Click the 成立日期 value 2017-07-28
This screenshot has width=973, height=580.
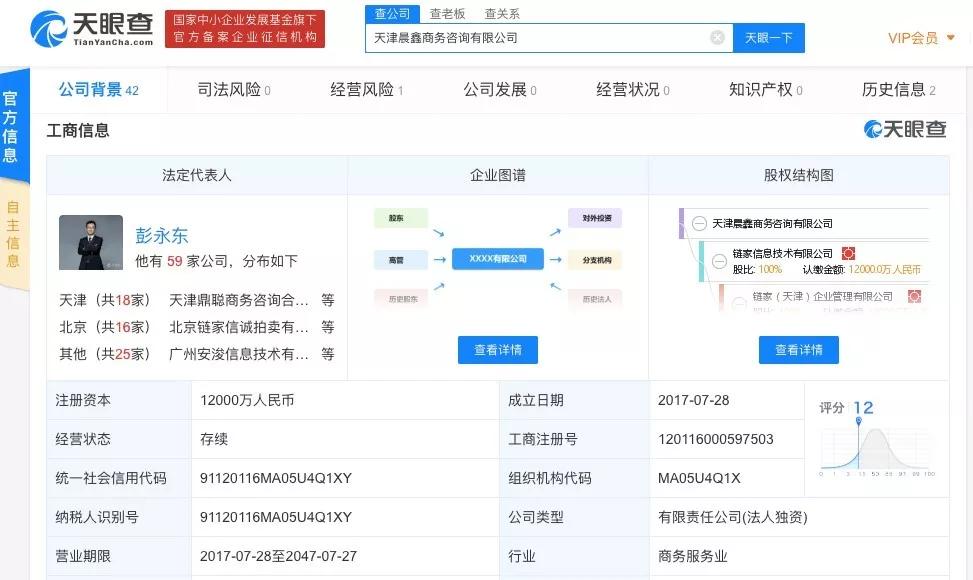[693, 400]
